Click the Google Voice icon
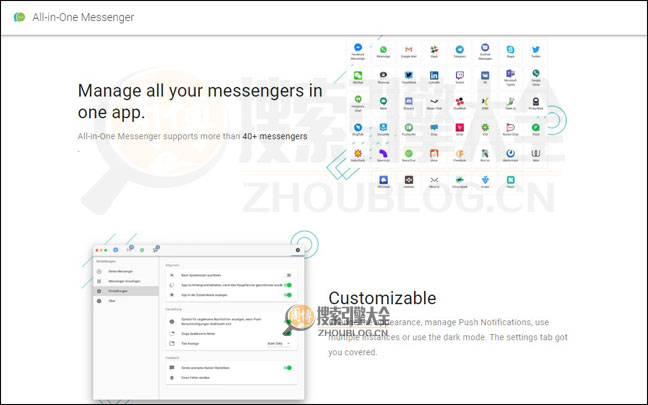 [536, 74]
